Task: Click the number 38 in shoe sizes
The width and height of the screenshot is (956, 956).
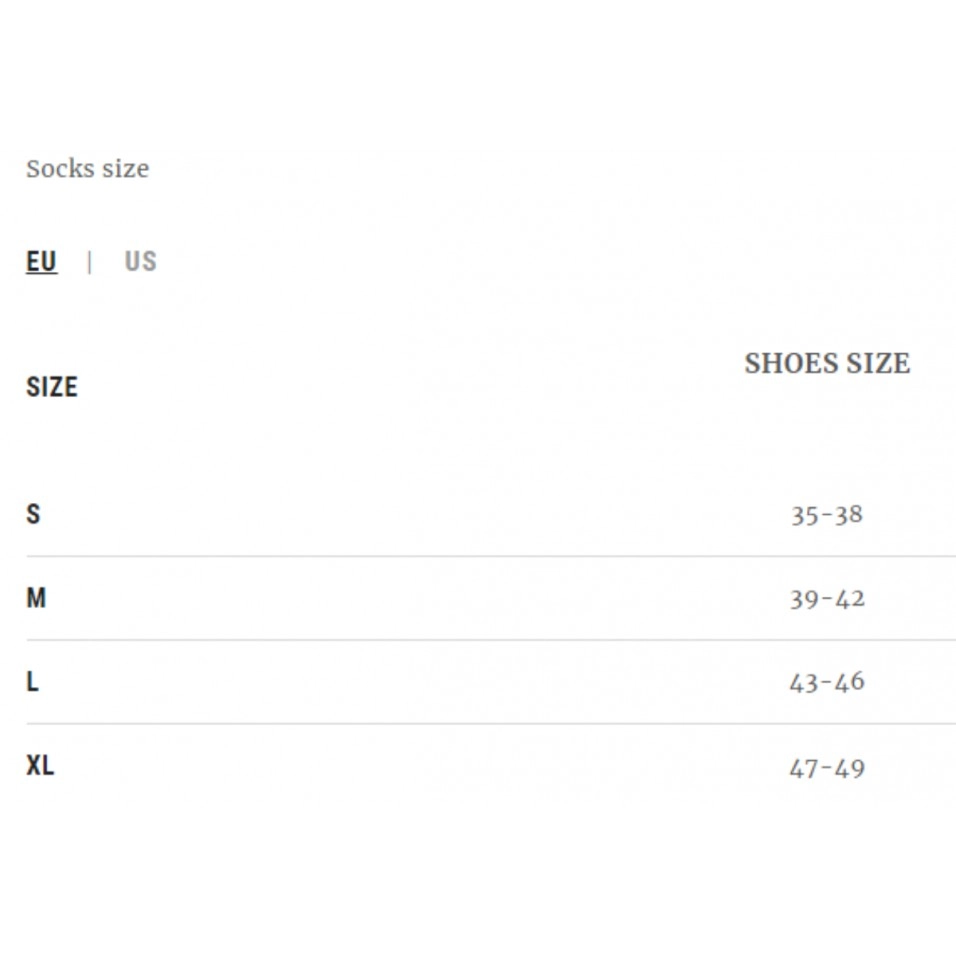Action: tap(848, 516)
